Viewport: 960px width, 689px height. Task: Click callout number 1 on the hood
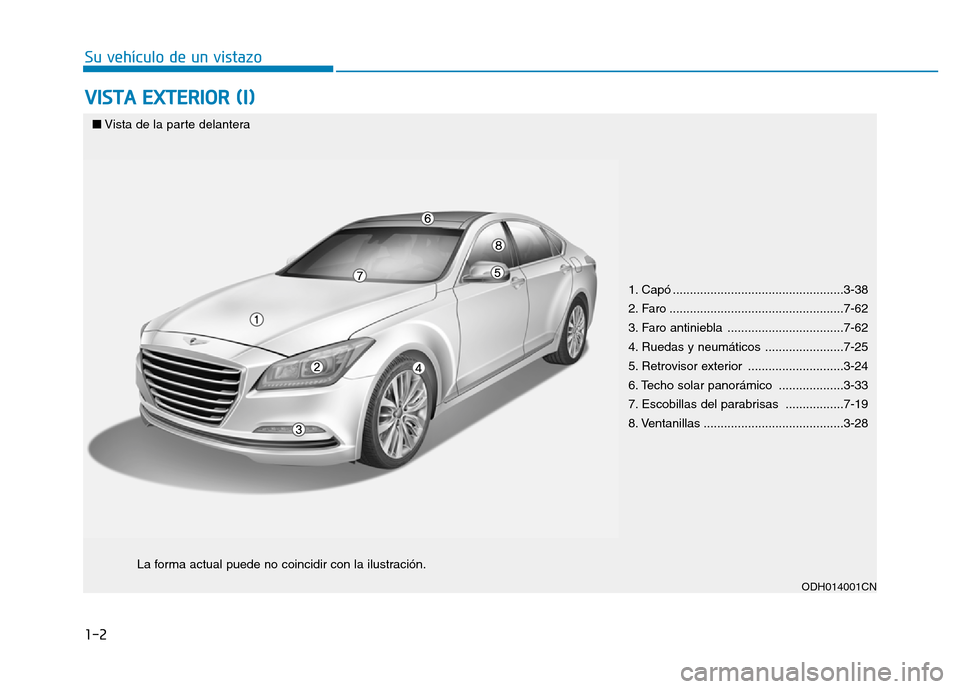point(257,319)
